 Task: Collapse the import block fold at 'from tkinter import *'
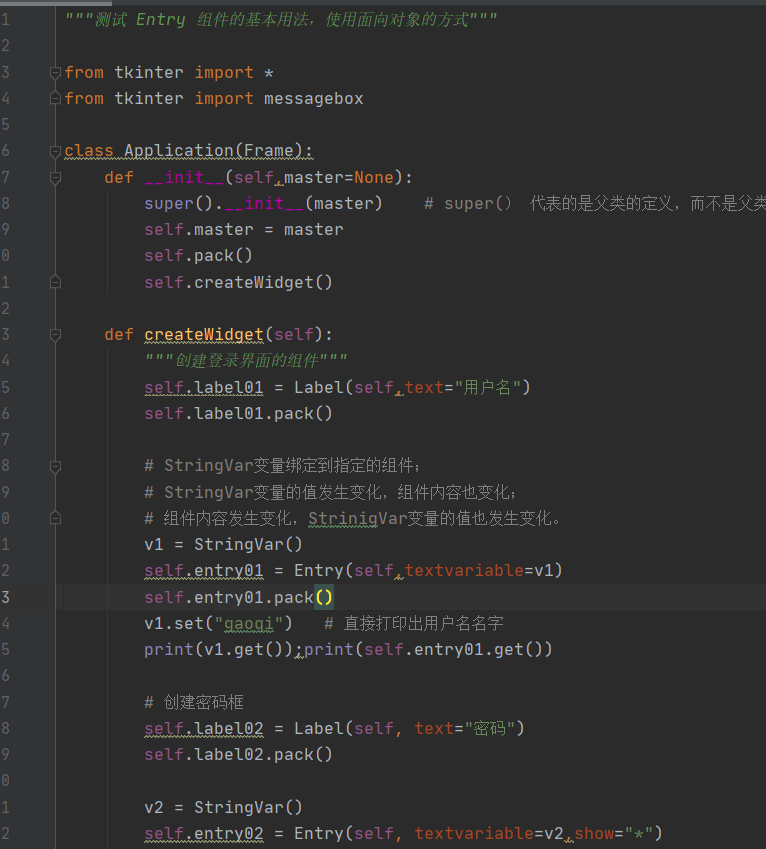pos(55,73)
